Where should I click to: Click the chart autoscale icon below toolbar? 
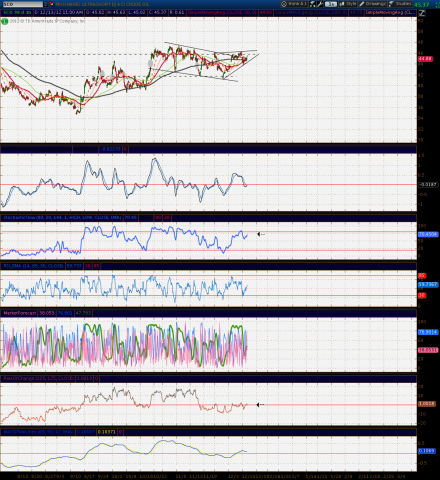(x=422, y=13)
